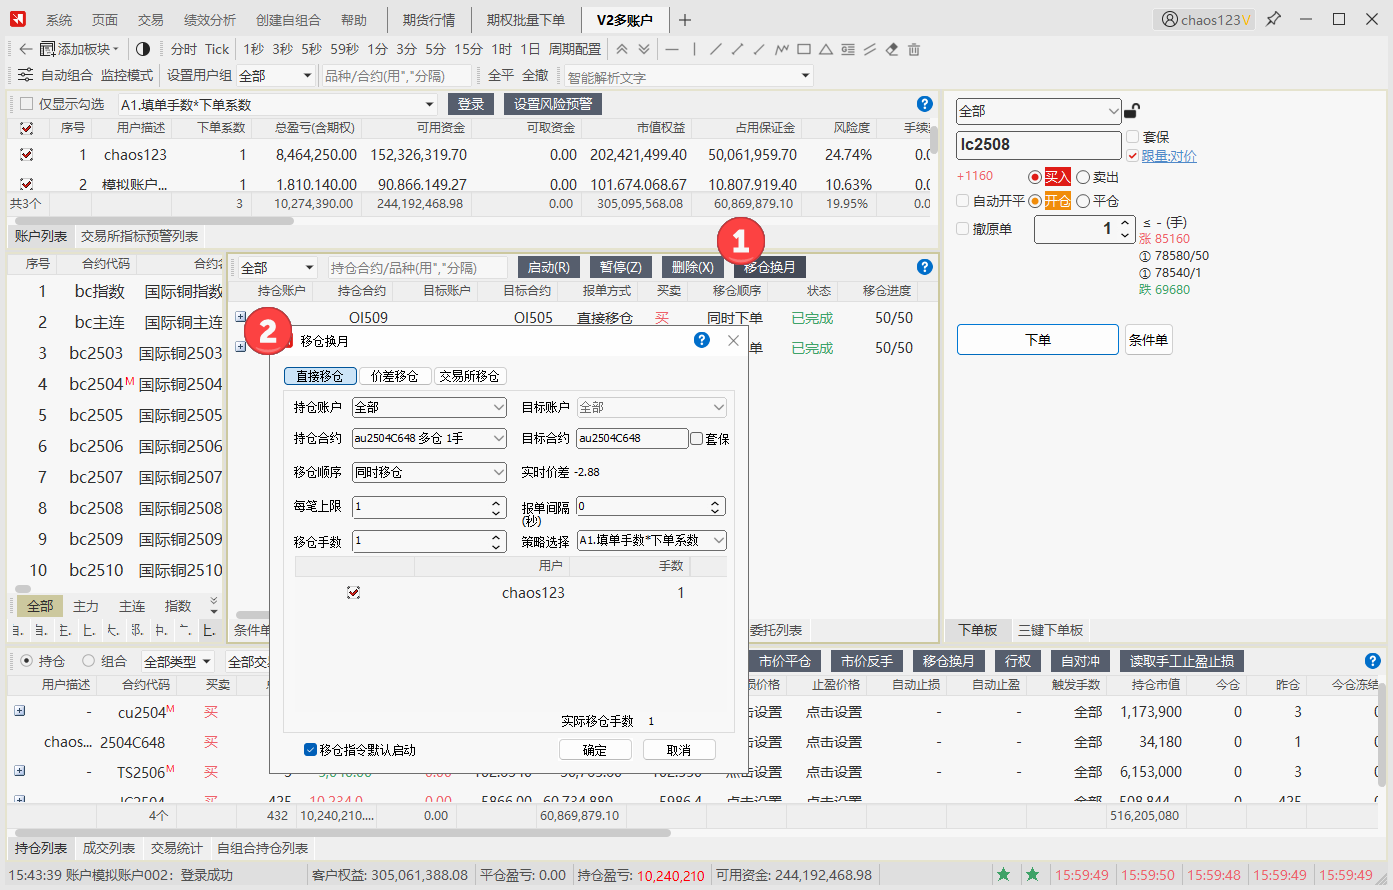This screenshot has width=1393, height=890.
Task: Toggle the dark/light theme contrast icon
Action: (143, 49)
